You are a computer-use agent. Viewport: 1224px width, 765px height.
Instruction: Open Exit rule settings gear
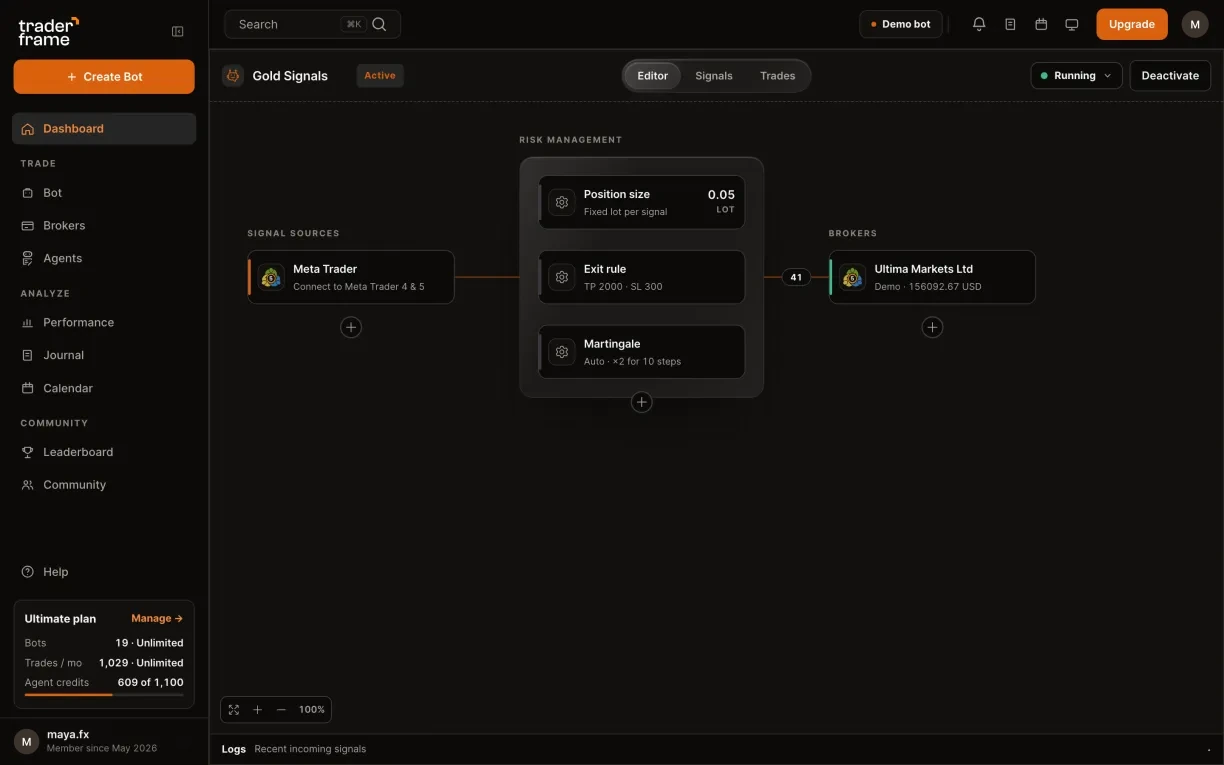tap(562, 277)
